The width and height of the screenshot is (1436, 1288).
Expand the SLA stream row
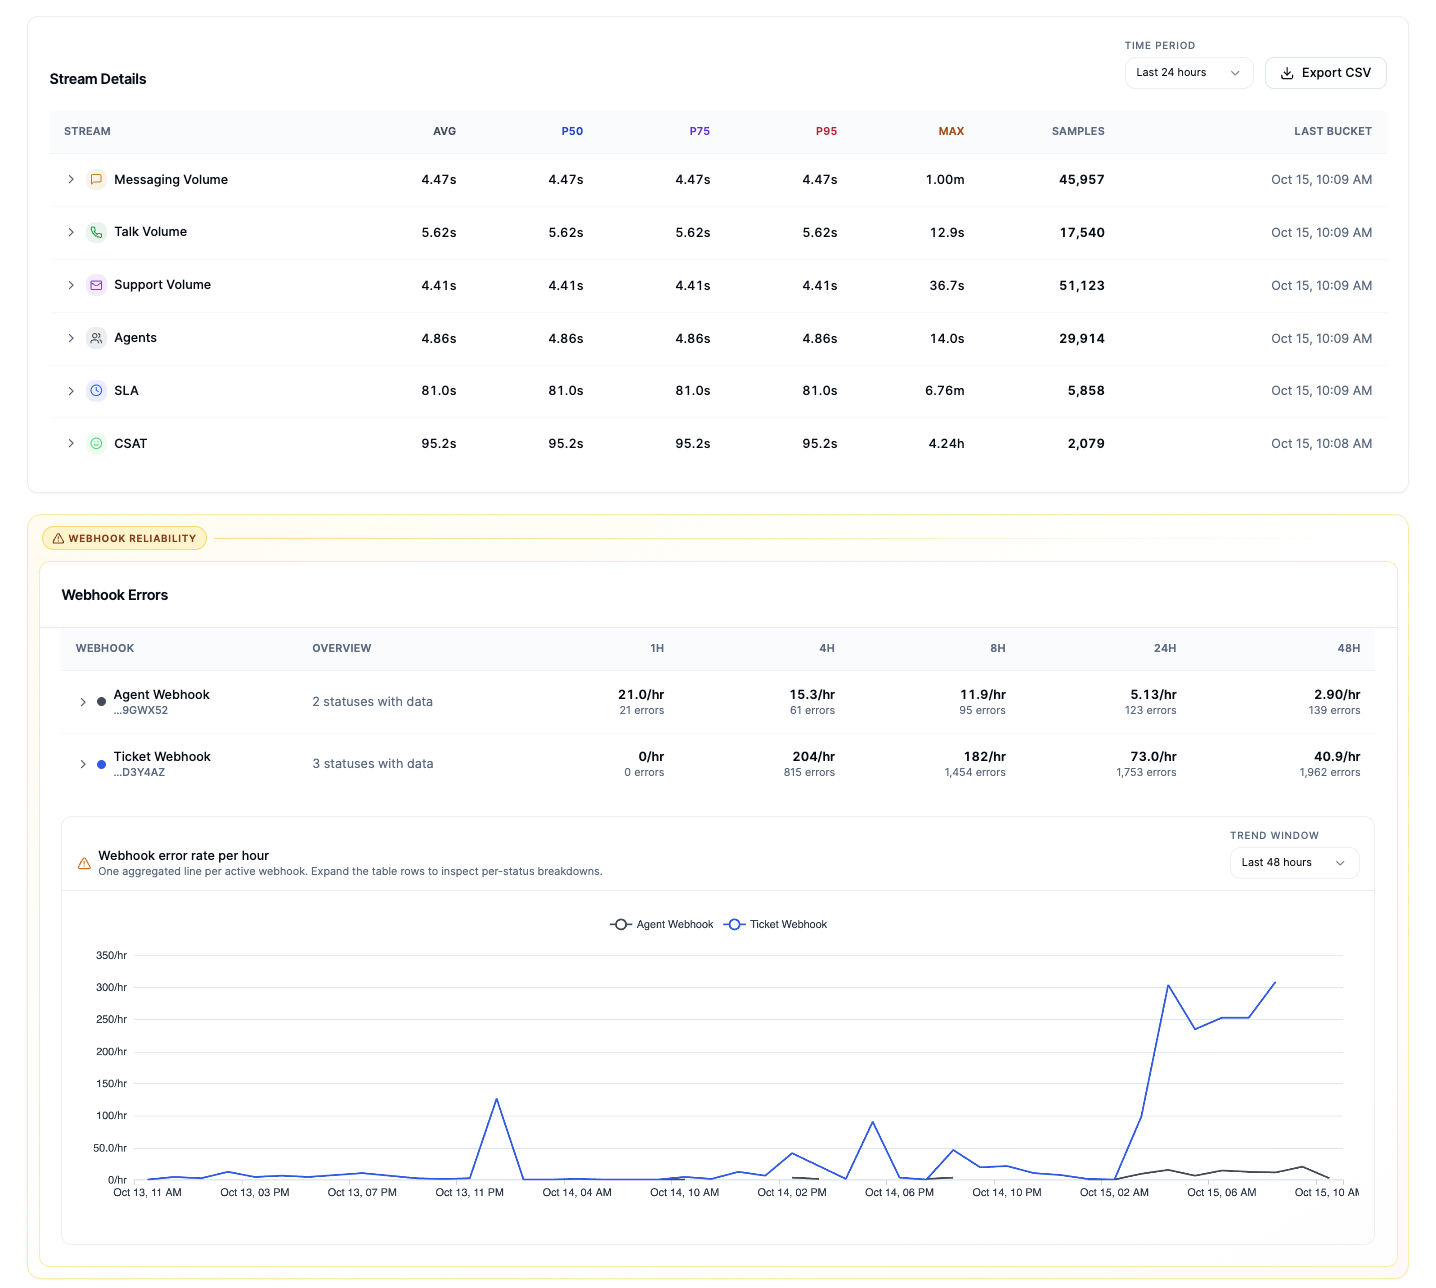71,391
